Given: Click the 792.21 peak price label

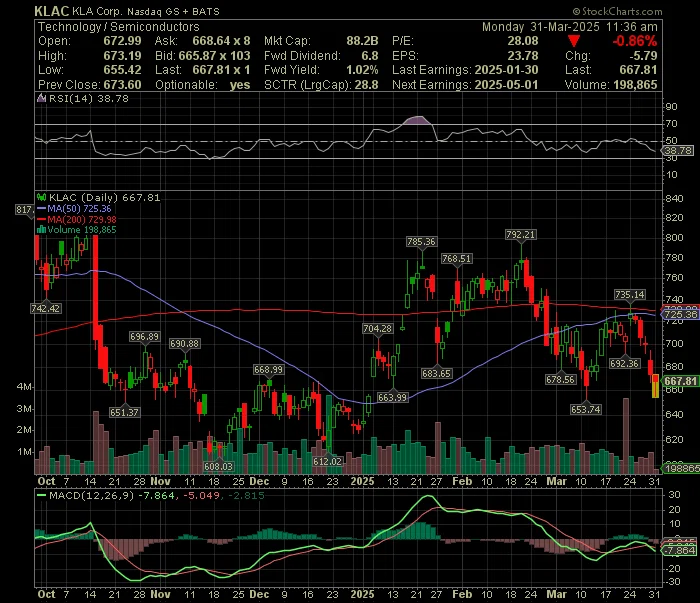Looking at the screenshot, I should (521, 234).
